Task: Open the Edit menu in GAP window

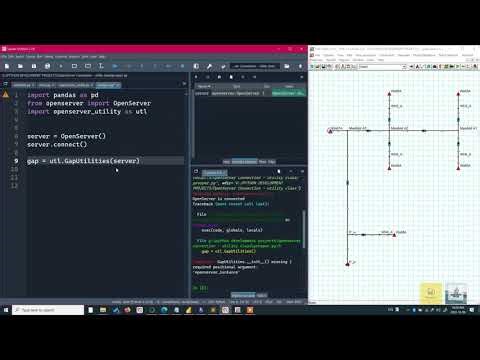Action: pos(349,55)
